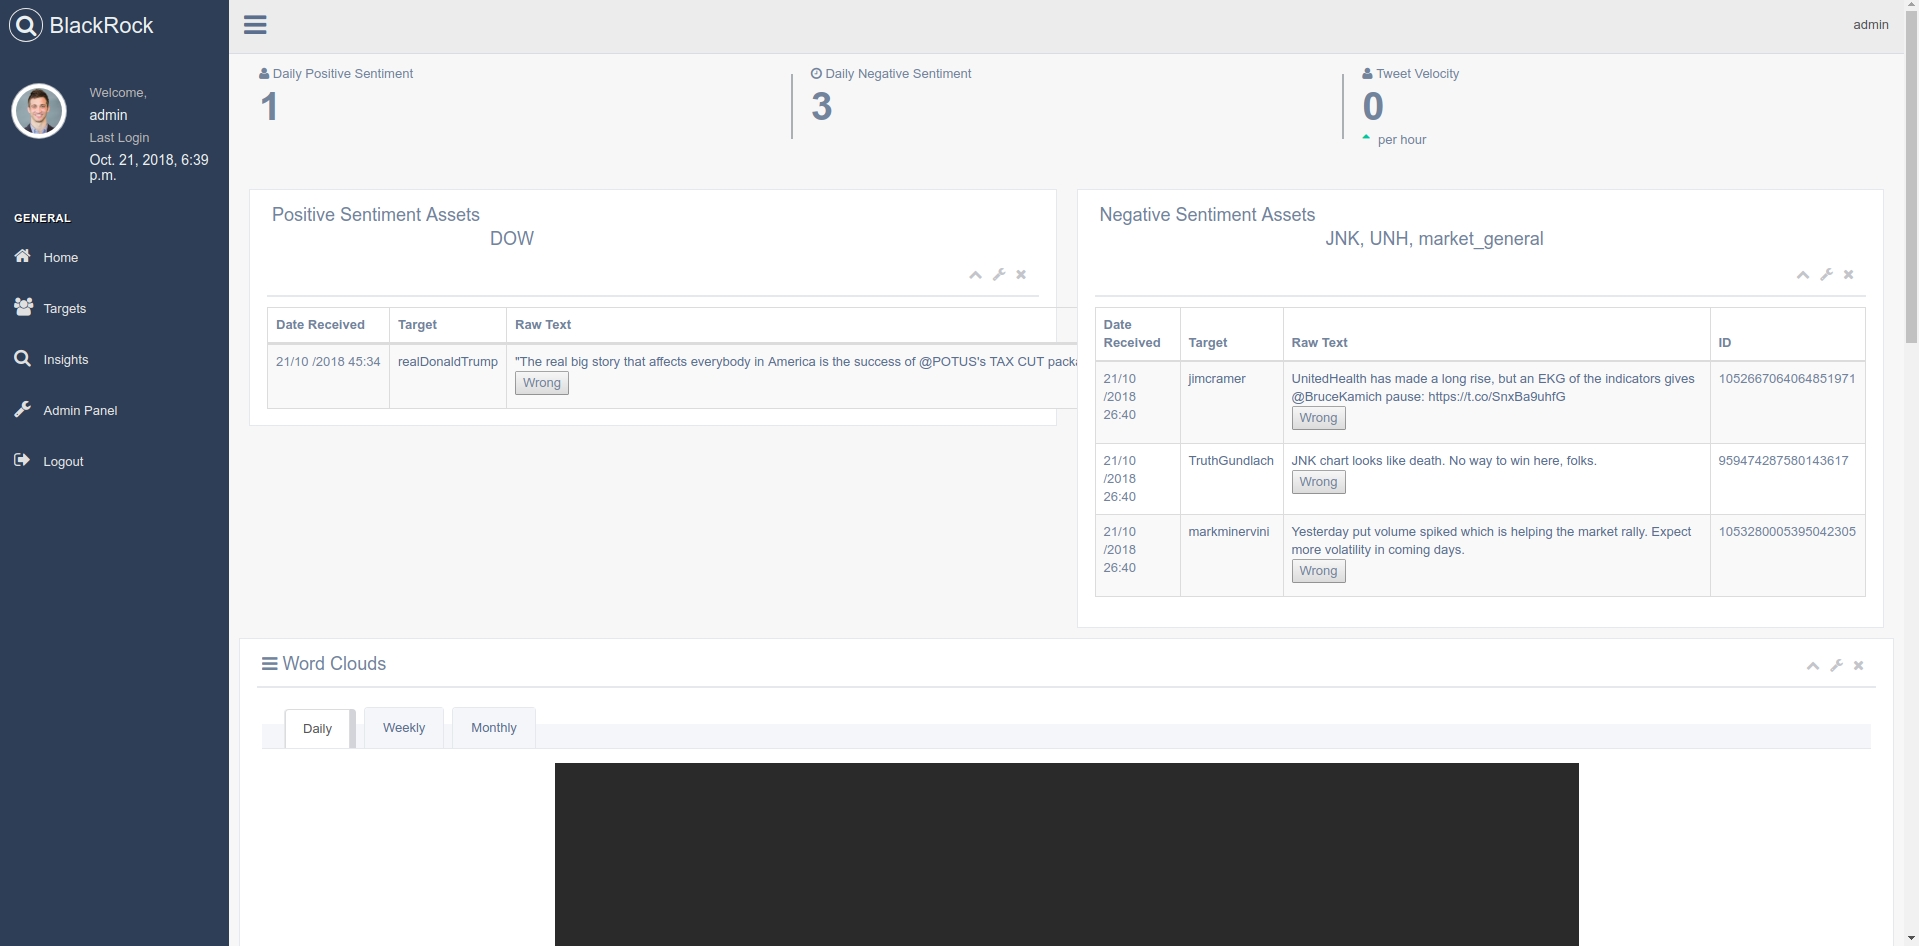Open Word Clouds wrench settings
The height and width of the screenshot is (946, 1919).
pyautogui.click(x=1837, y=665)
